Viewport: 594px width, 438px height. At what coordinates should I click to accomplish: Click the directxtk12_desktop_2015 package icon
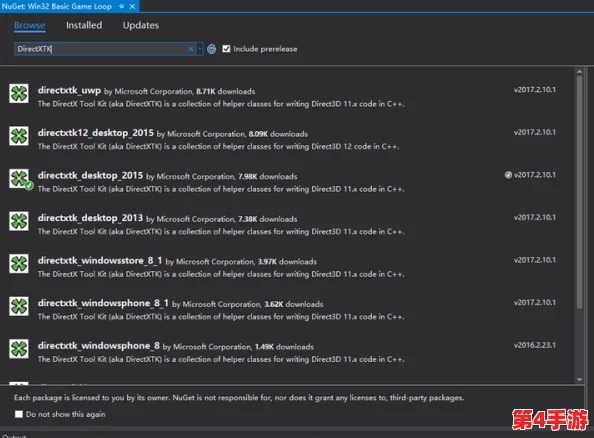pyautogui.click(x=19, y=136)
